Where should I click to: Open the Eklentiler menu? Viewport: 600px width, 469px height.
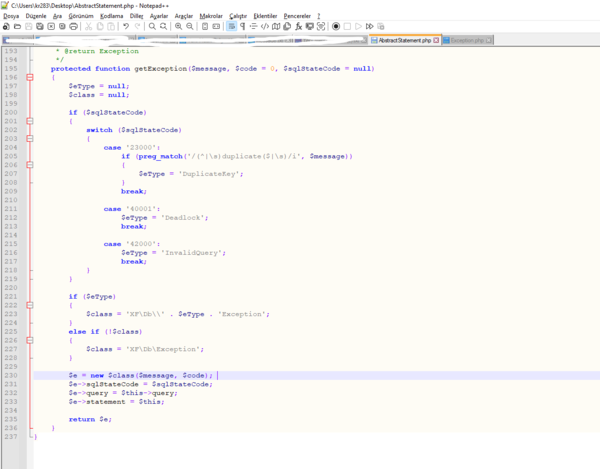tap(265, 16)
